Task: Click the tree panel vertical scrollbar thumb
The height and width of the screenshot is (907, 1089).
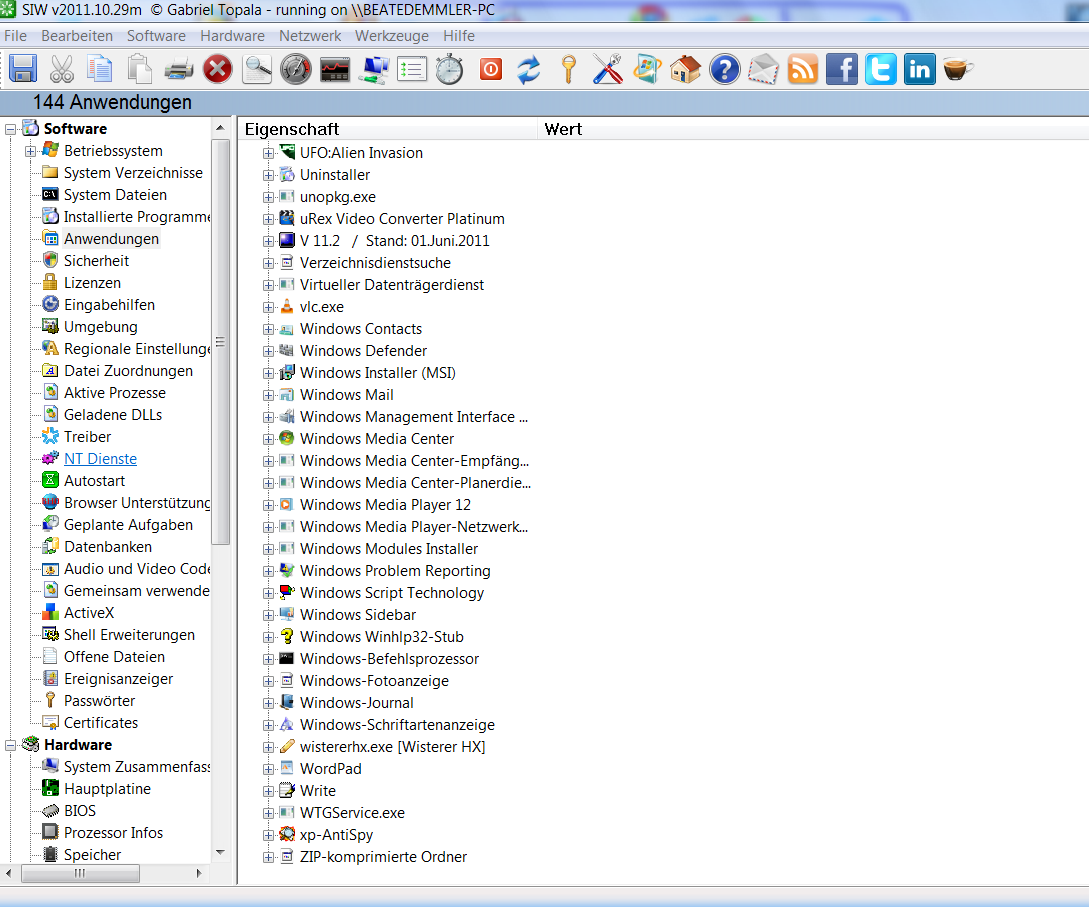Action: pos(220,342)
